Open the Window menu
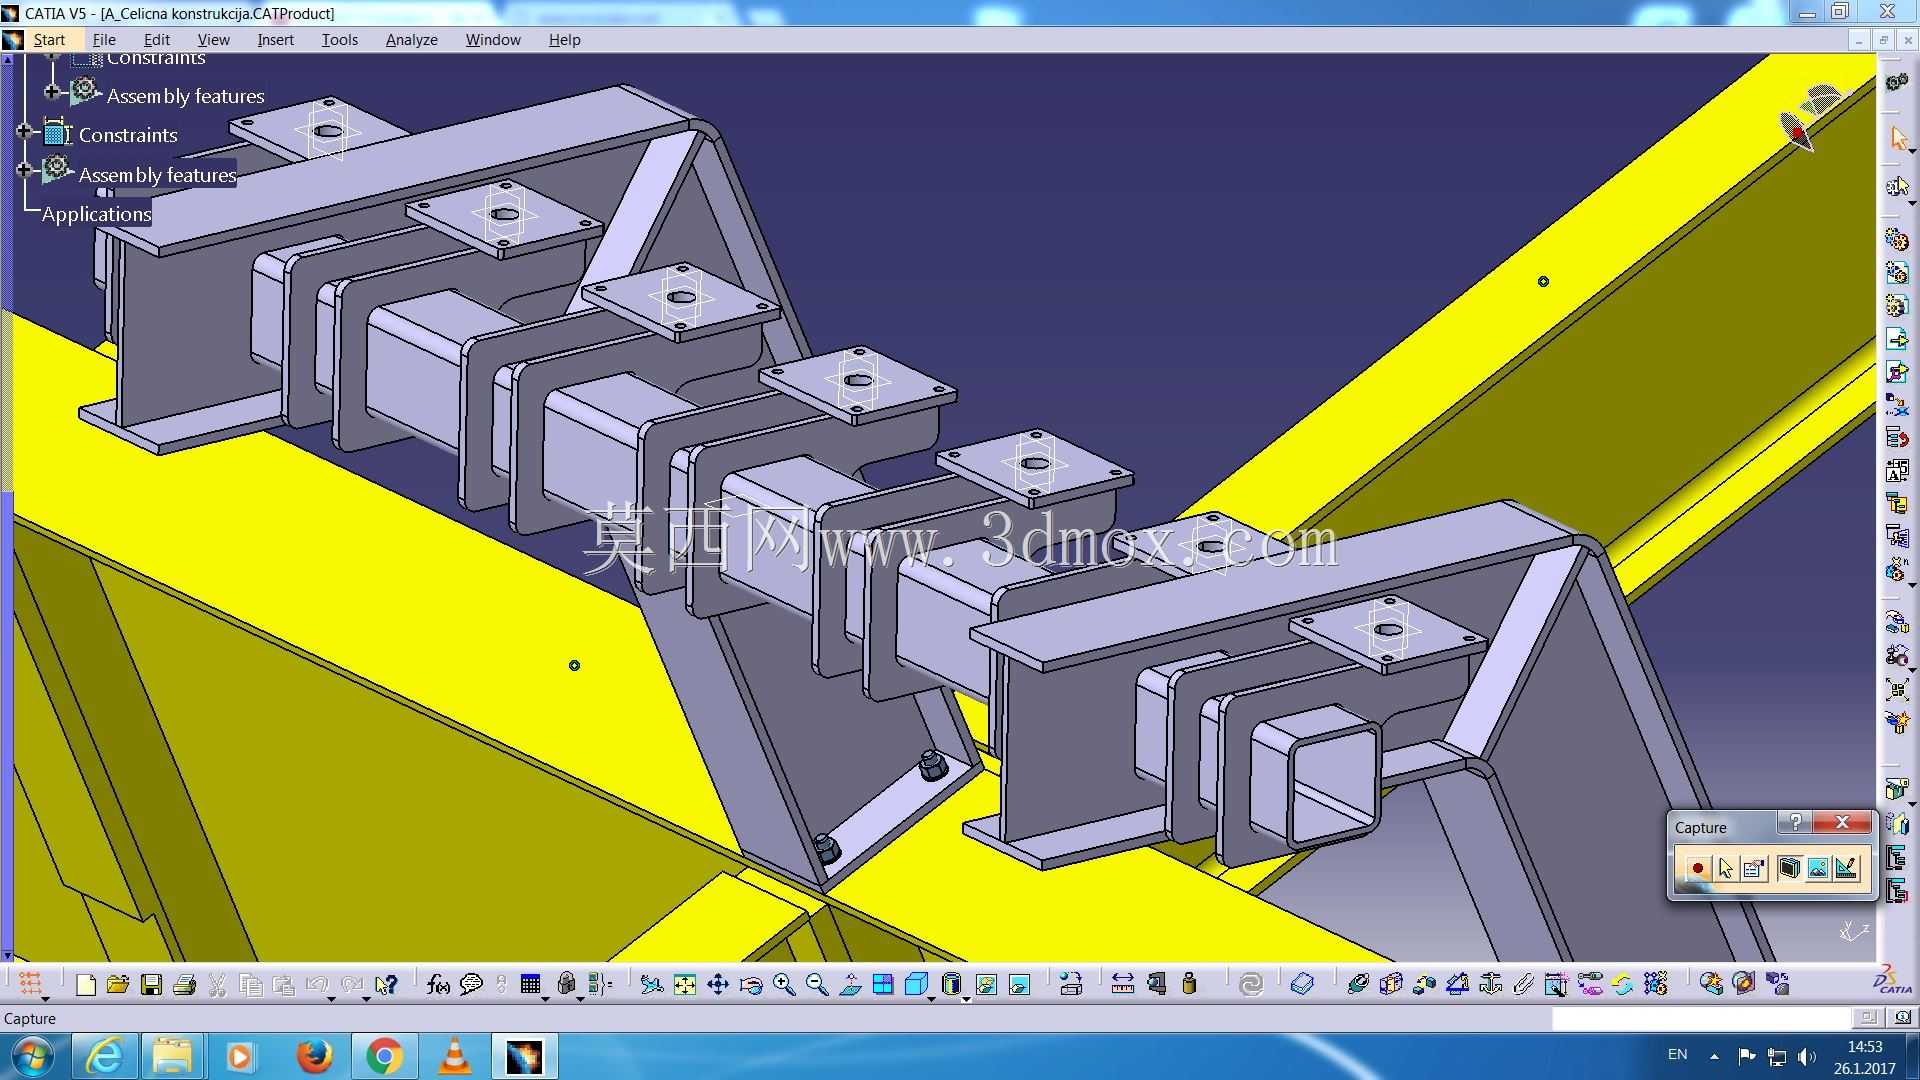Screen dimensions: 1920x1080 click(493, 40)
